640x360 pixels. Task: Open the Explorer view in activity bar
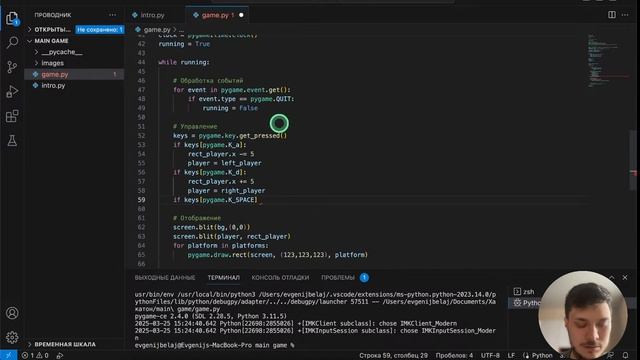pos(12,18)
